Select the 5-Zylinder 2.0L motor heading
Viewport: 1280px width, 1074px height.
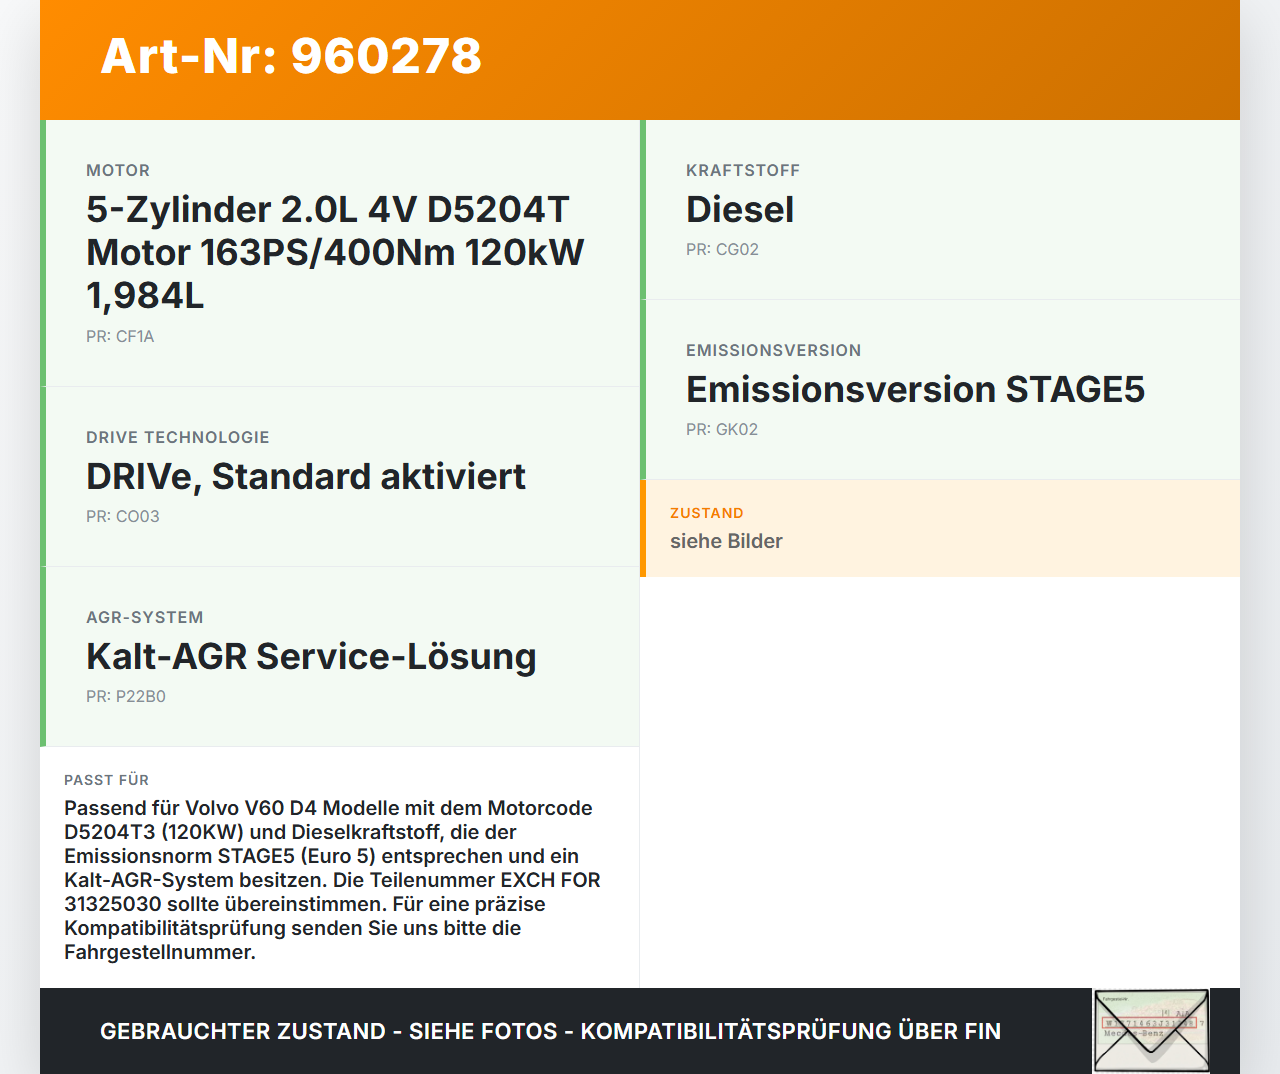[x=335, y=252]
